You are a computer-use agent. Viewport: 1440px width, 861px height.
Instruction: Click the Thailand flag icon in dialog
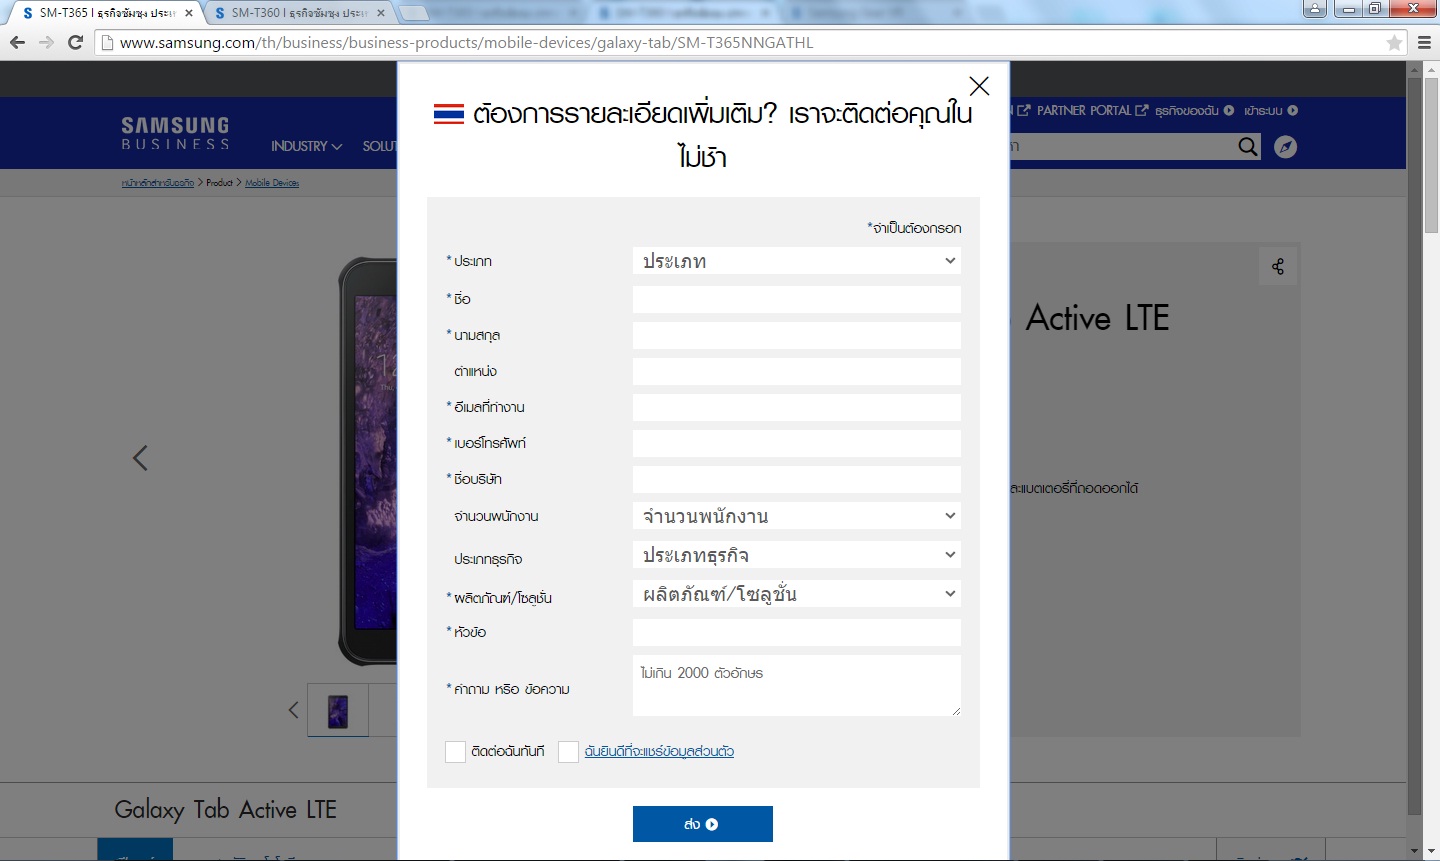(x=449, y=114)
